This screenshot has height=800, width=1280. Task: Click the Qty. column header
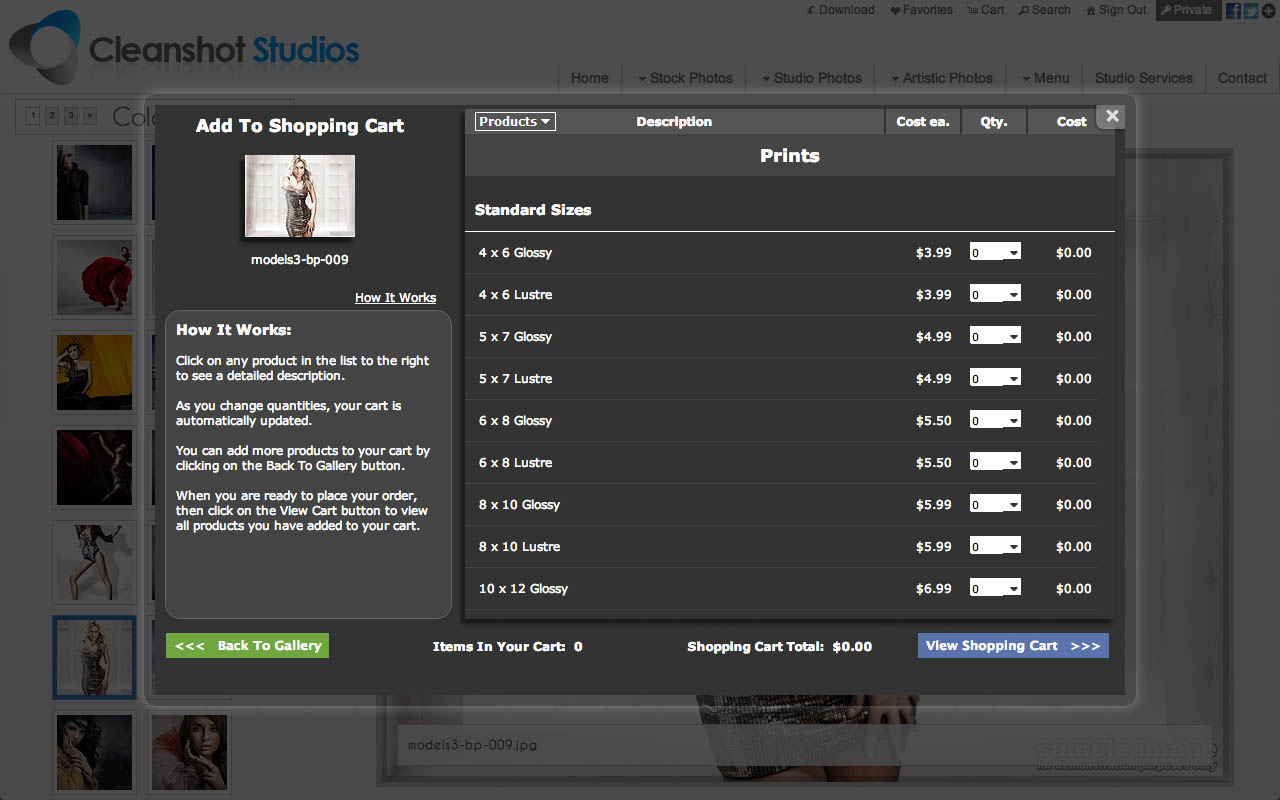(994, 122)
